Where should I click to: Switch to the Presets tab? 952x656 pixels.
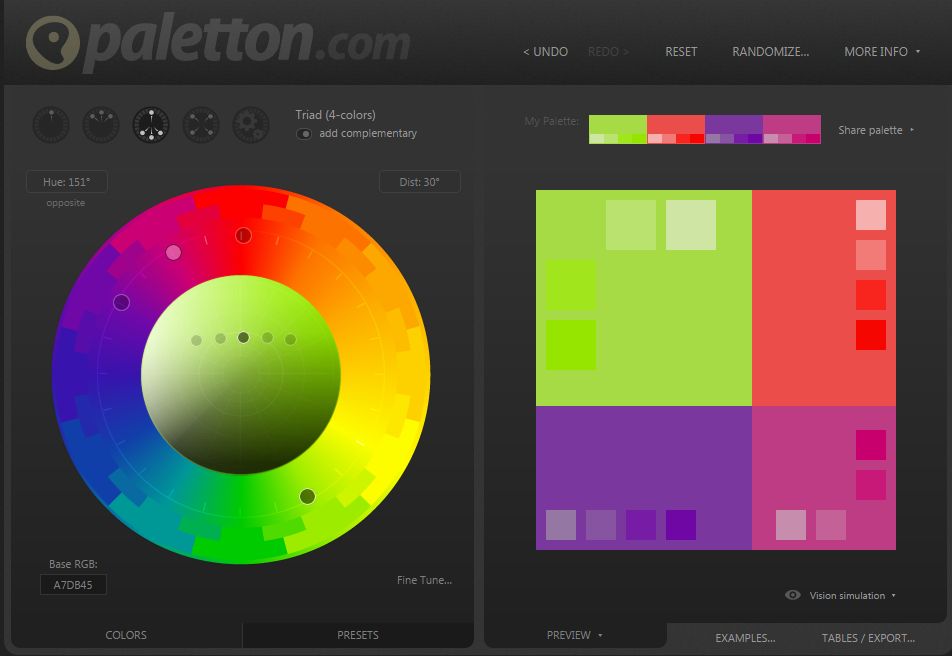(358, 635)
